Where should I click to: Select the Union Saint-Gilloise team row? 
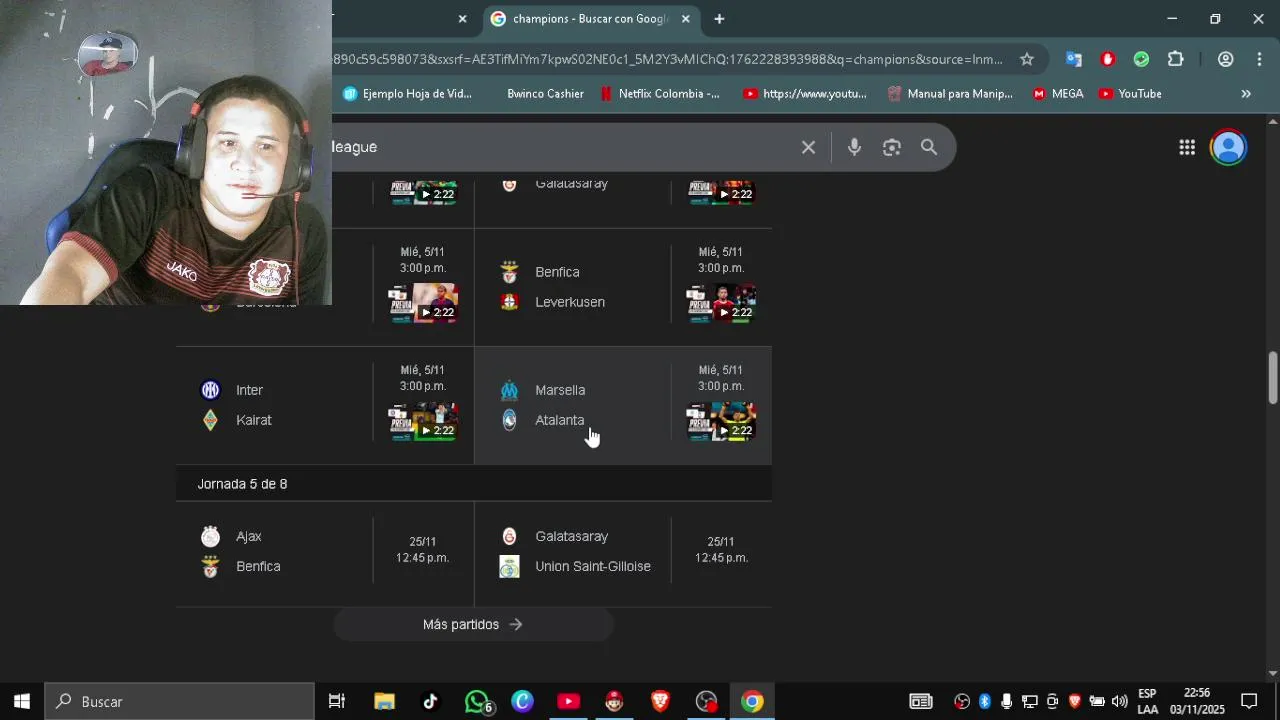[x=575, y=566]
